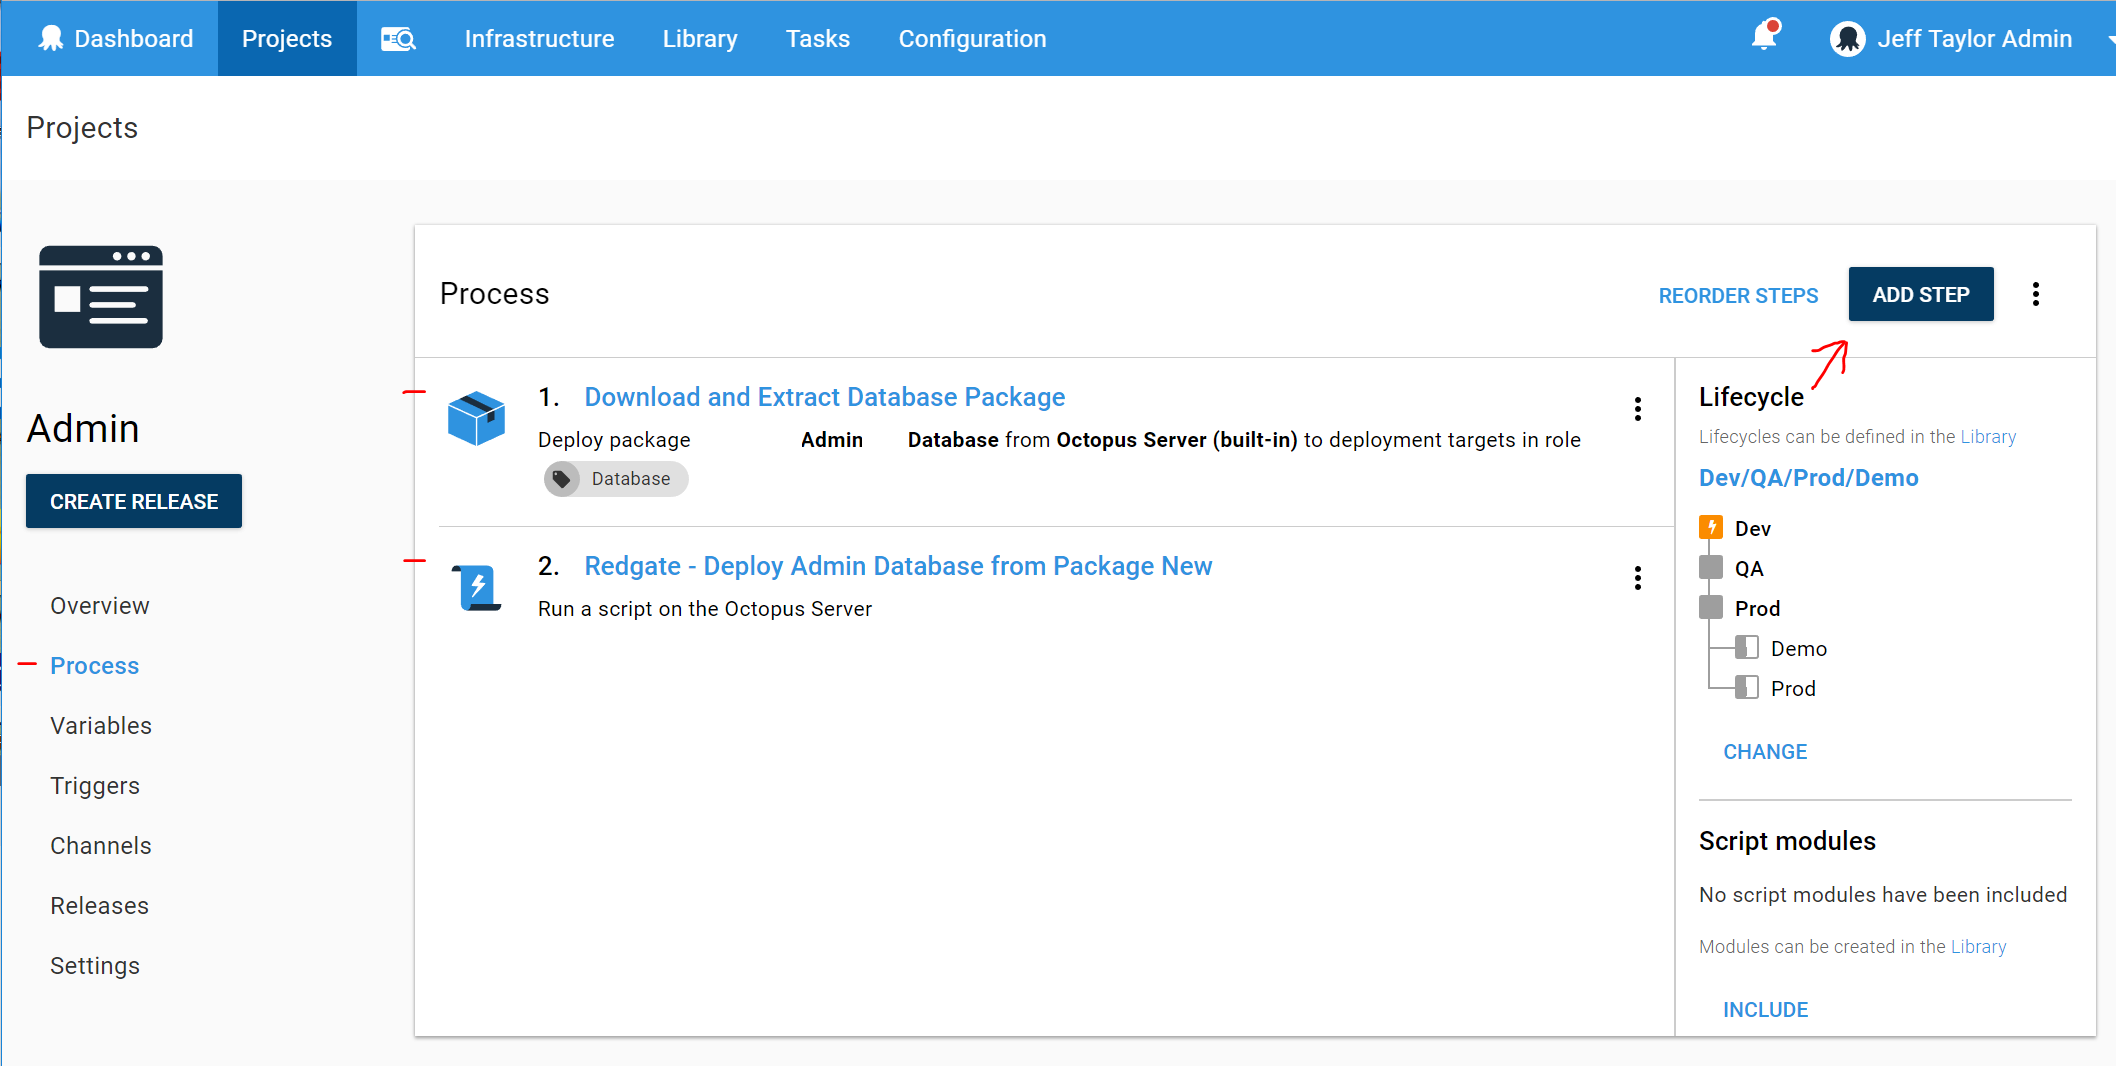Click the ADD STEP button

point(1921,294)
